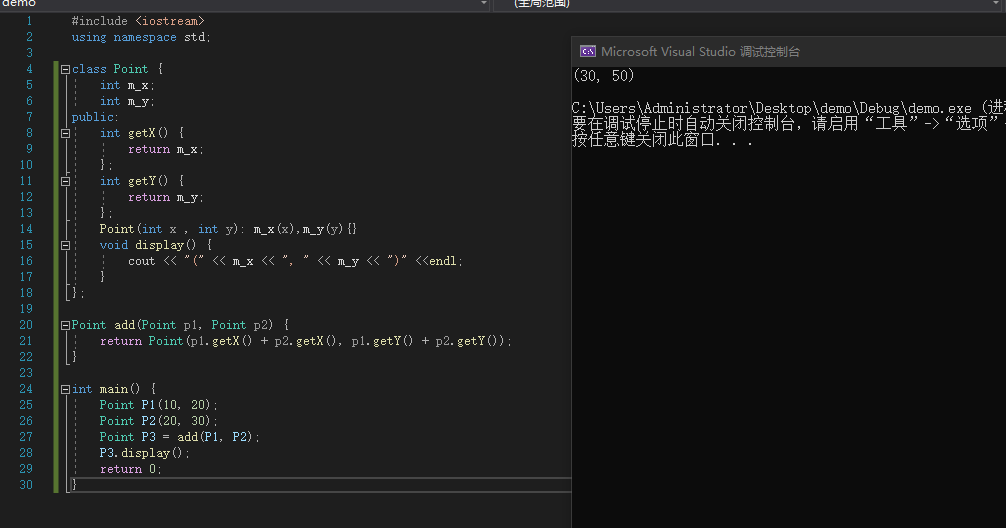
Task: Click the 'public:' access specifier line
Action: tap(95, 117)
